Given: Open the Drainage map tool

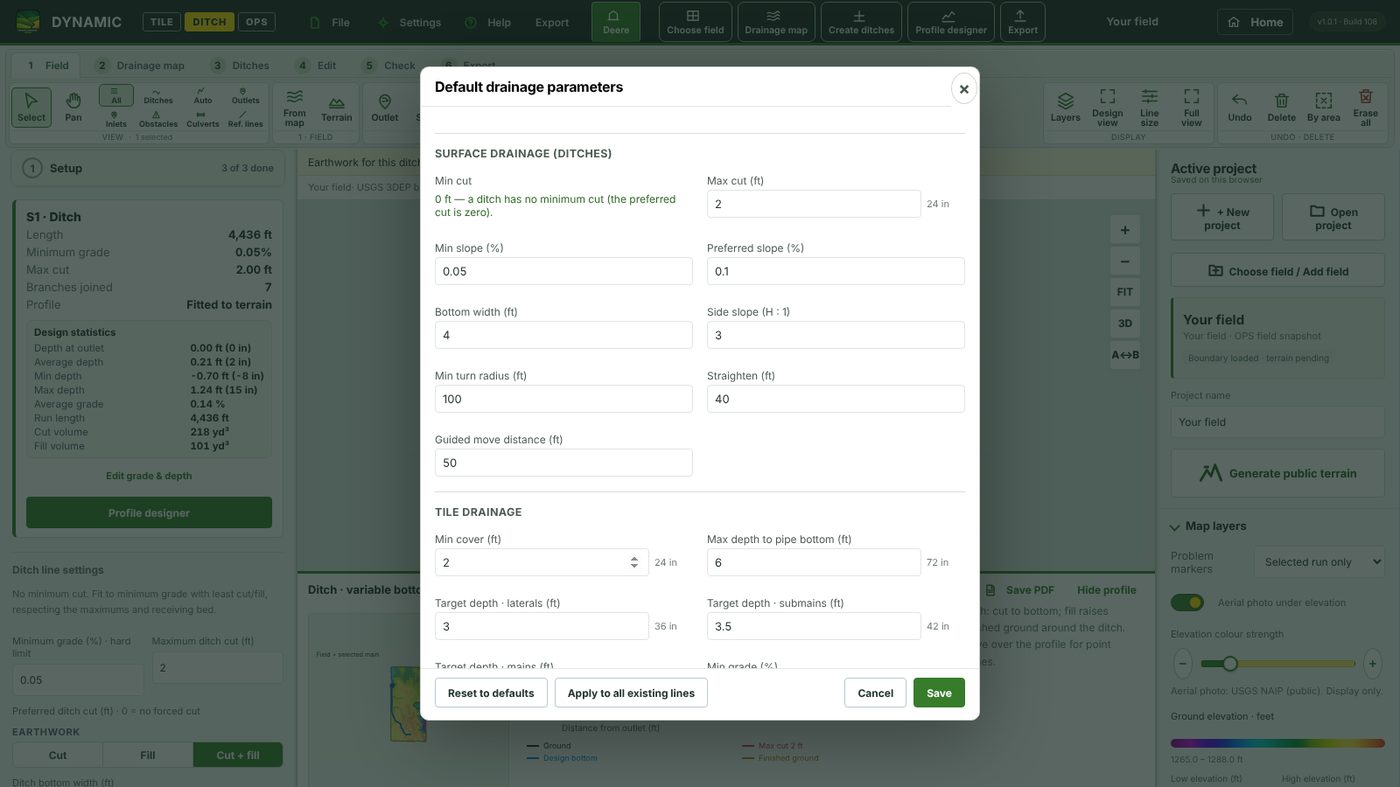Looking at the screenshot, I should 776,21.
